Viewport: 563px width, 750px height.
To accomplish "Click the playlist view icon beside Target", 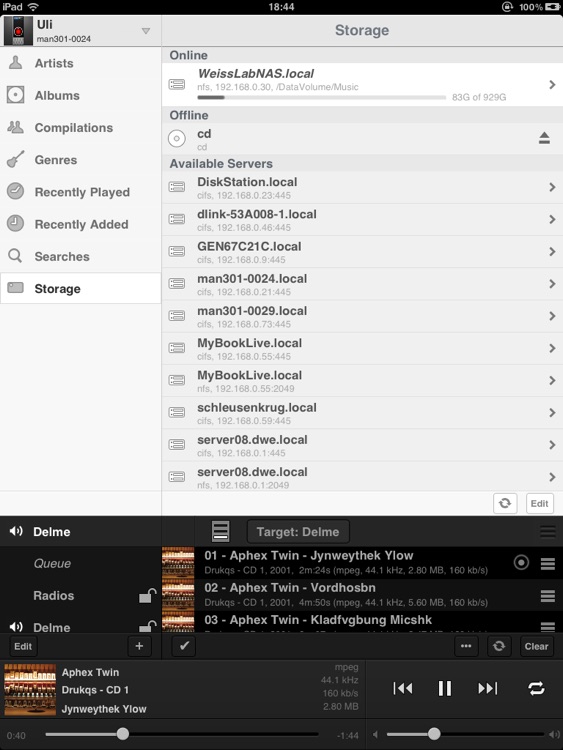I will click(x=220, y=531).
